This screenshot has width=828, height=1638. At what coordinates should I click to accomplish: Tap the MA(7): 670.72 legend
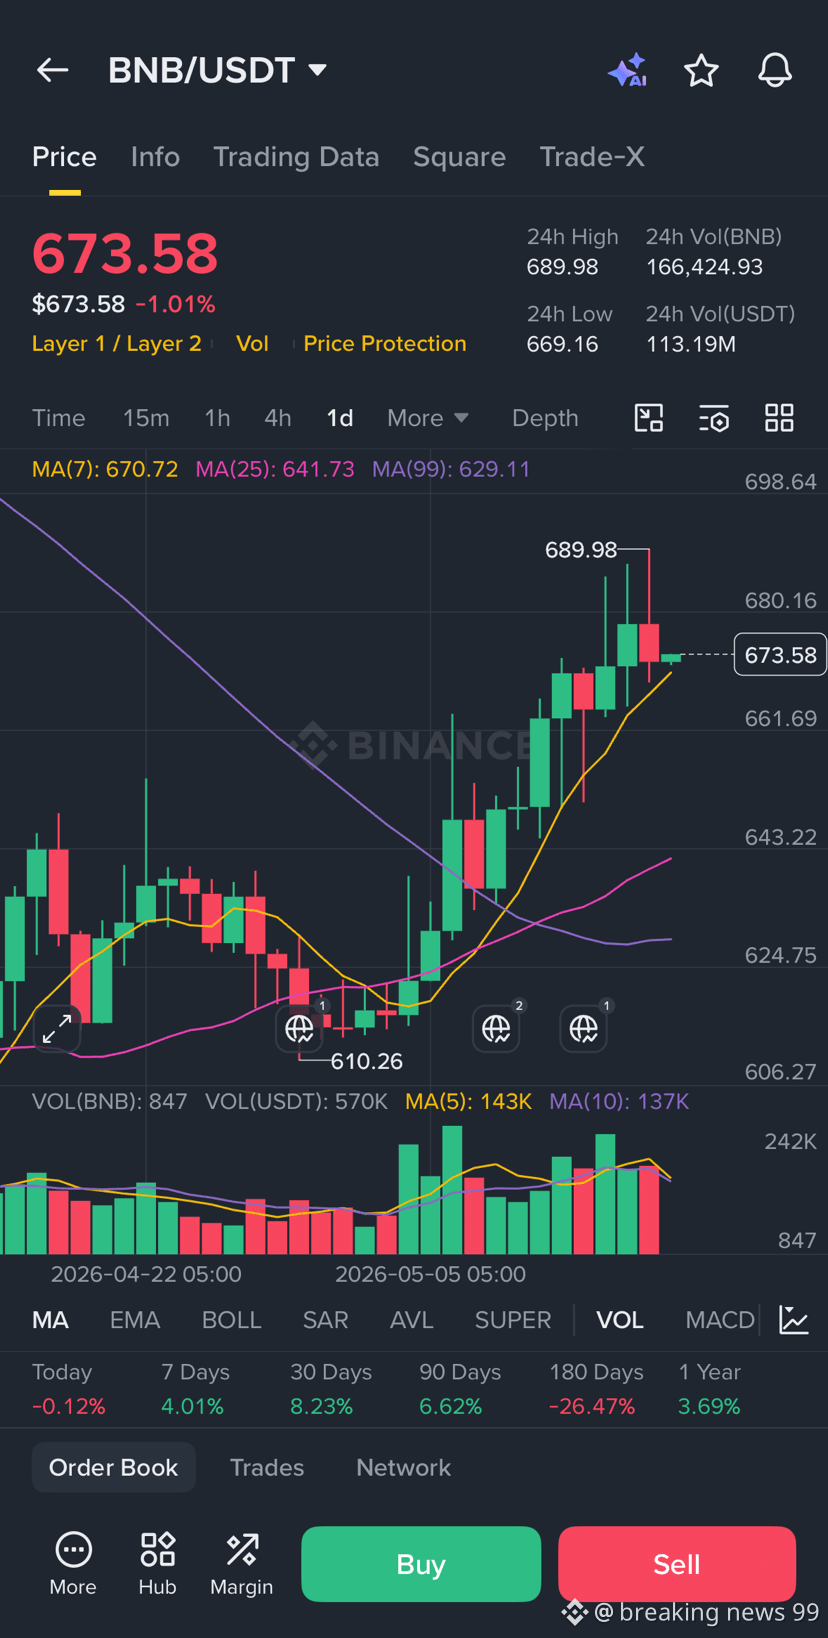[105, 469]
